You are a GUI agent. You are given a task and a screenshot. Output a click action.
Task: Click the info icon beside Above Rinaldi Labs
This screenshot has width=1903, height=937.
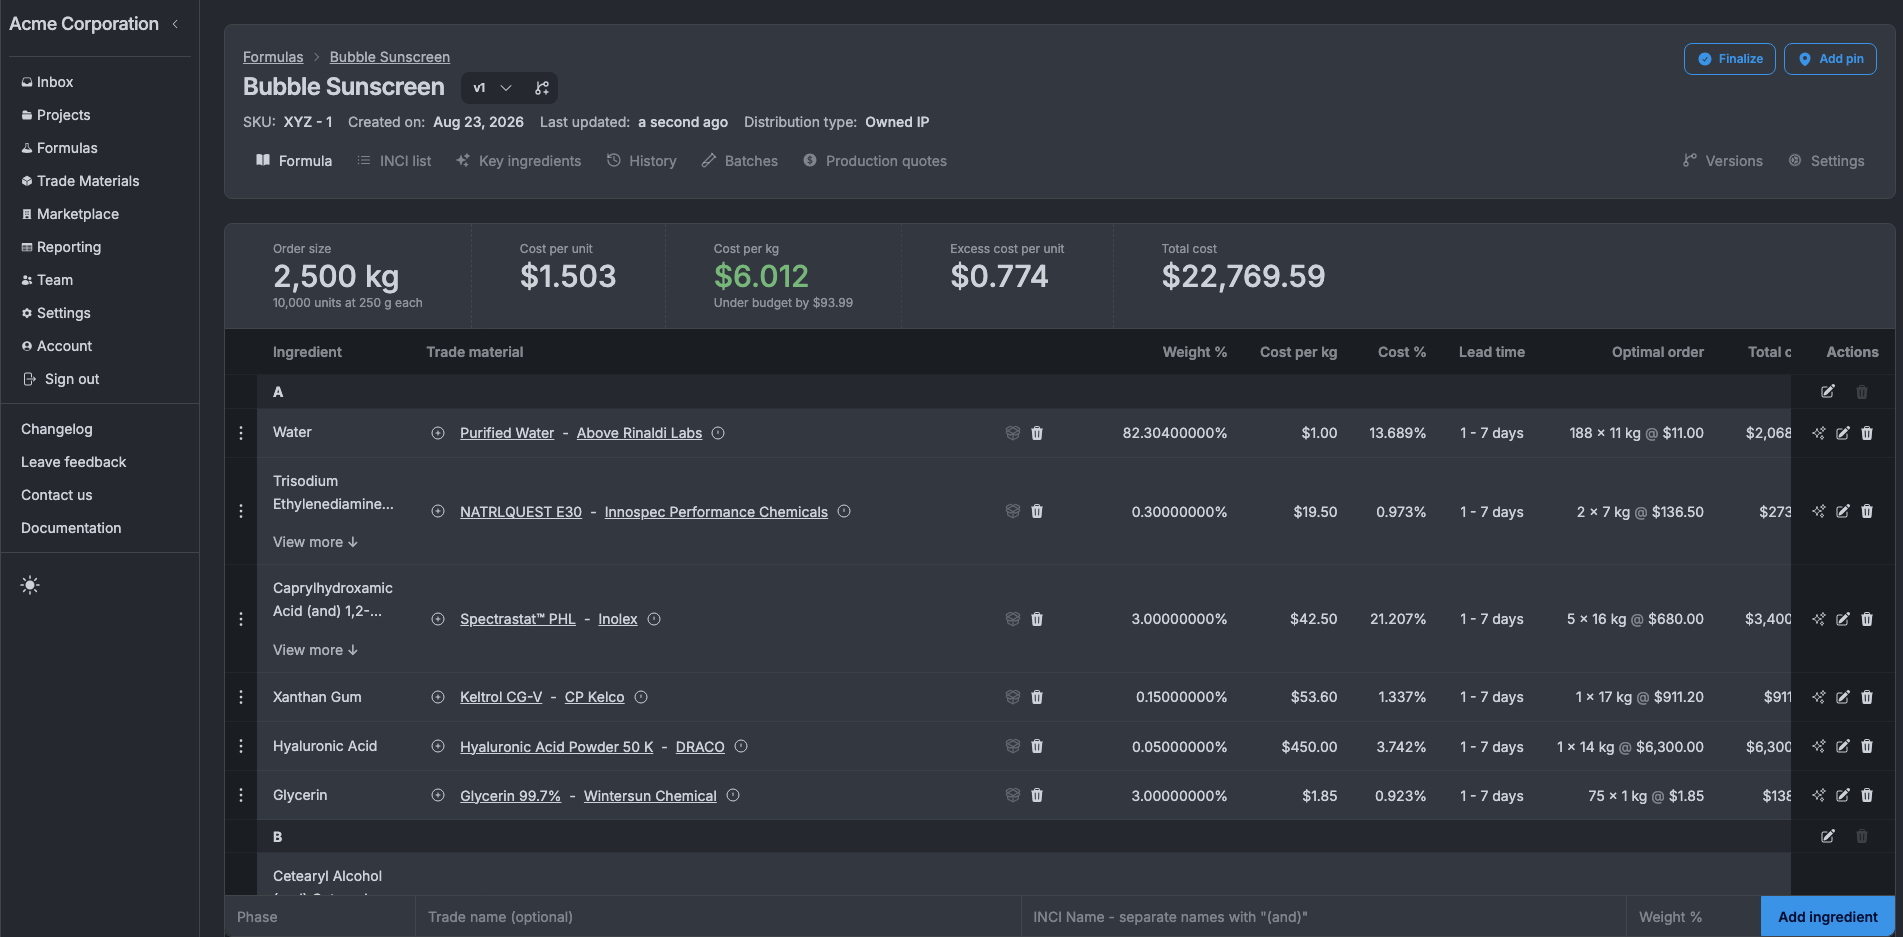(718, 433)
